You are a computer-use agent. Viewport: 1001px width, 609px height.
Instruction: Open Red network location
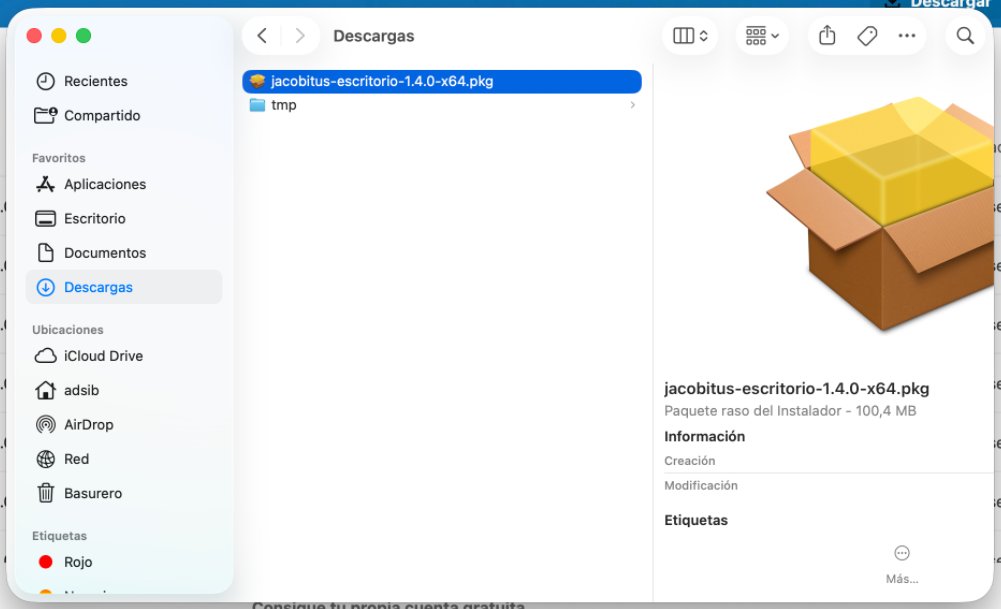(124, 459)
